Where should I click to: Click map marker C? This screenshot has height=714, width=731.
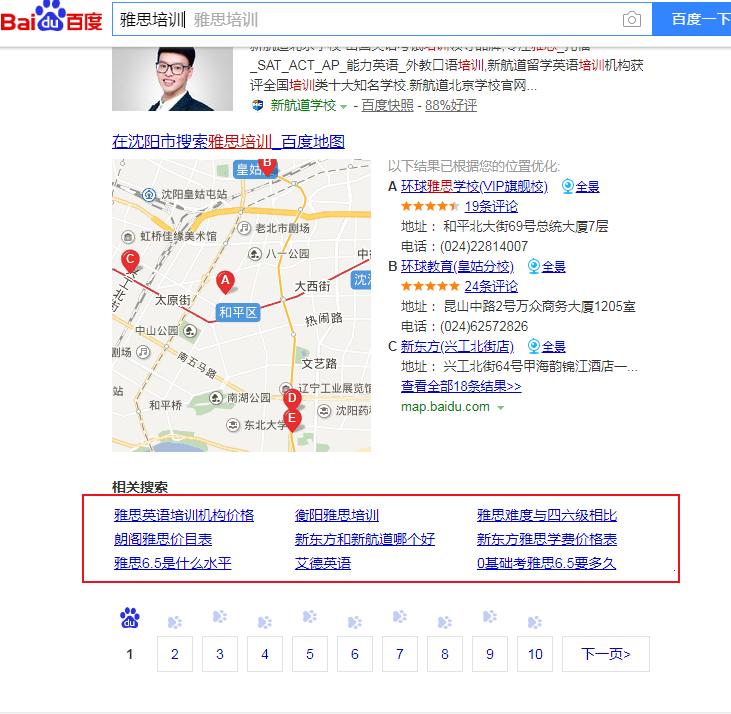(130, 261)
